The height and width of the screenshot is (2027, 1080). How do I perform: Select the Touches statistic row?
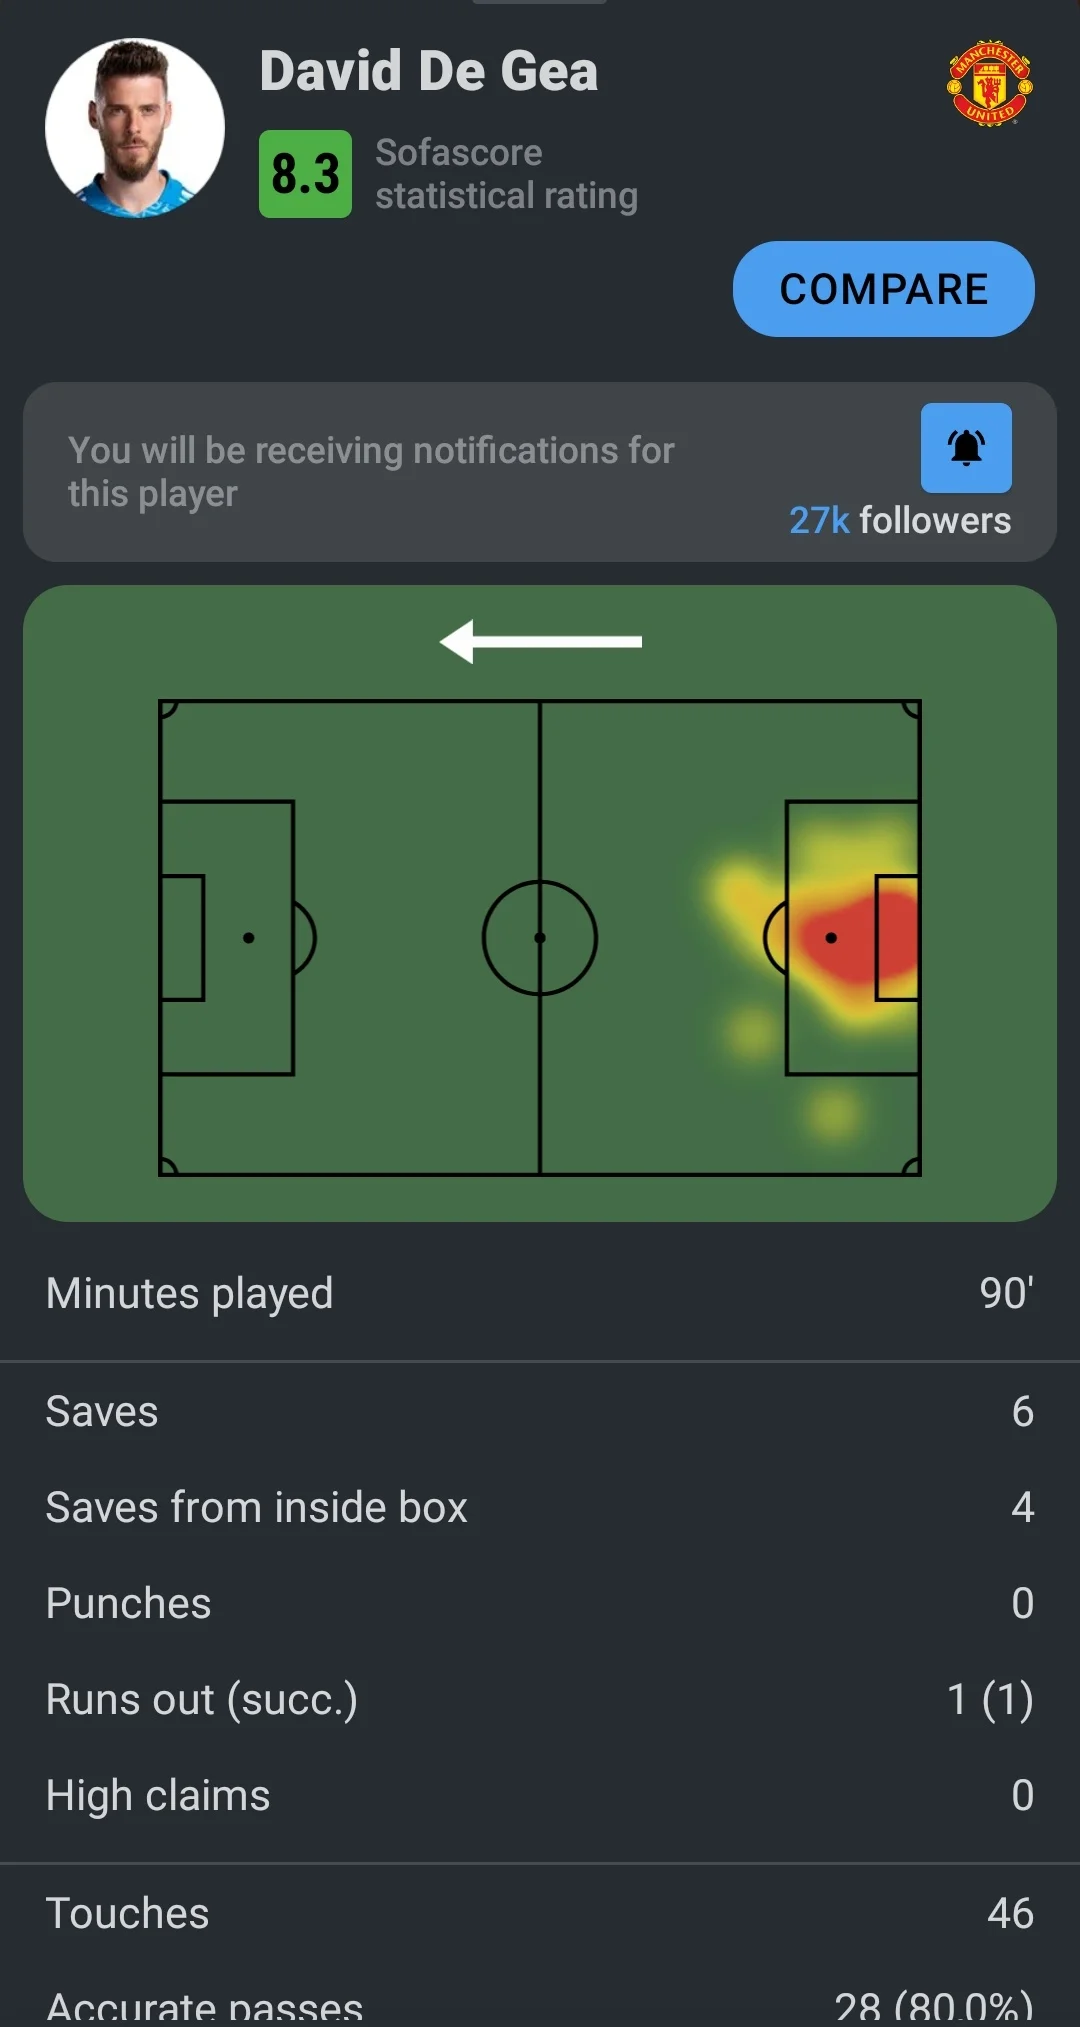(540, 1913)
